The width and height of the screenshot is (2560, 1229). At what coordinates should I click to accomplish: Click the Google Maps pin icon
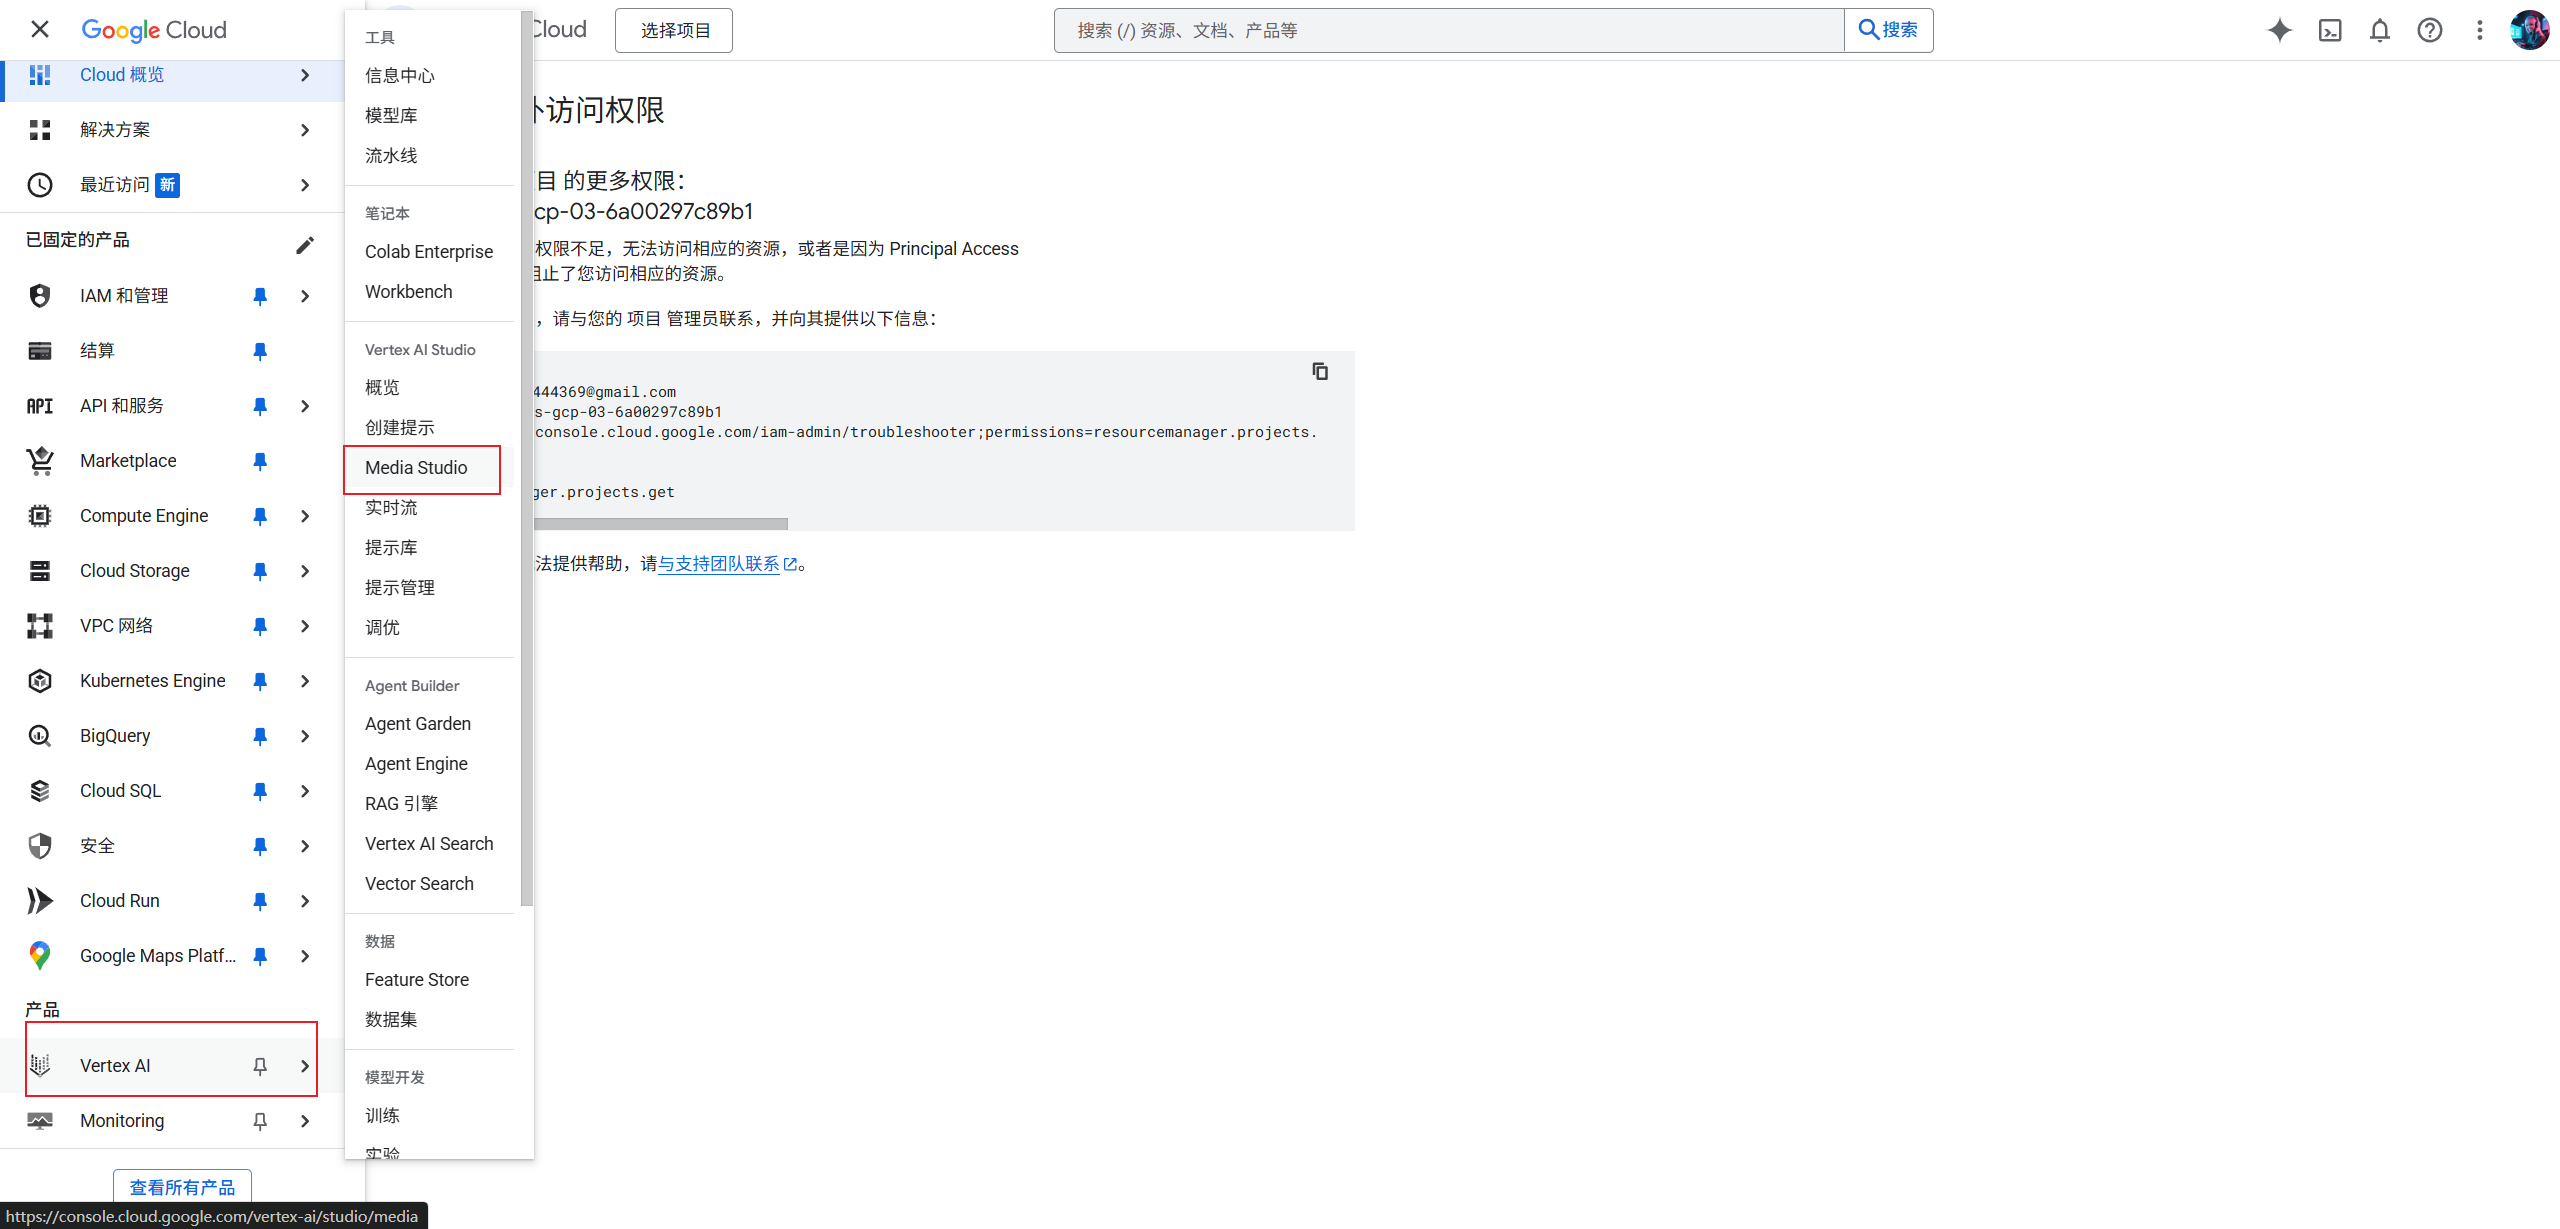(40, 956)
